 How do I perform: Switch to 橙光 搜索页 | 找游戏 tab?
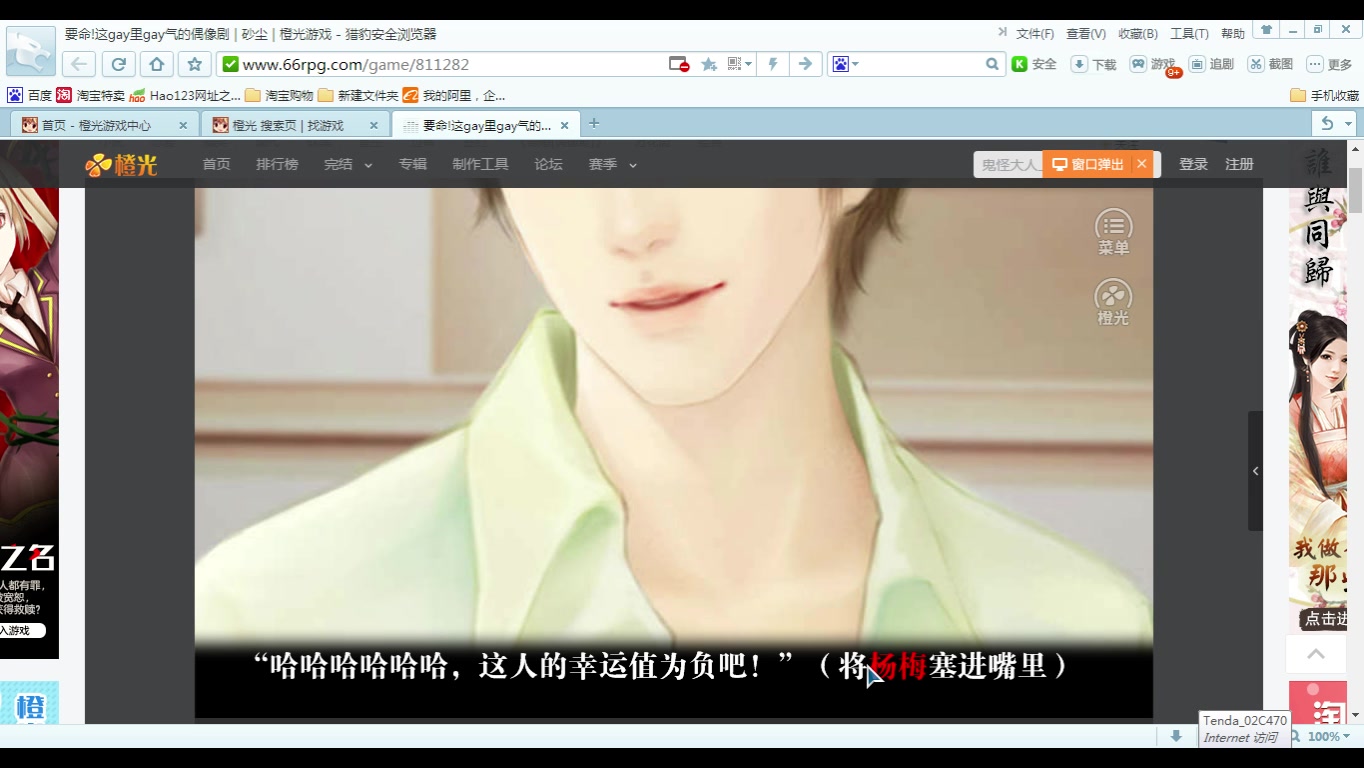pos(288,126)
